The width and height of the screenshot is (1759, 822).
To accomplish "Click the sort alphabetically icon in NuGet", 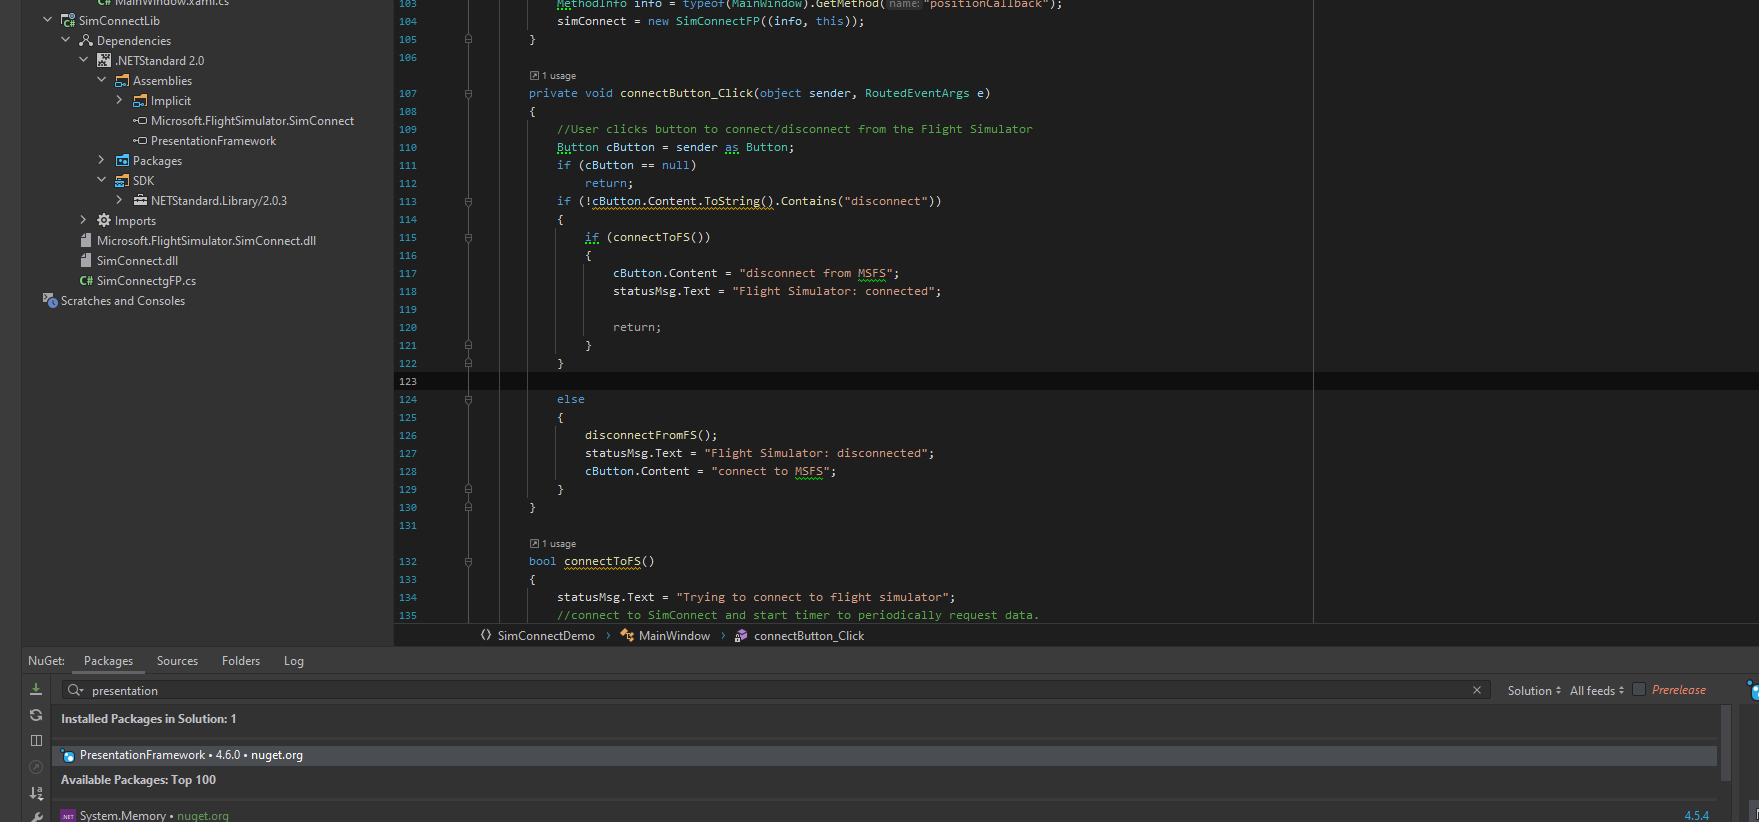I will pyautogui.click(x=36, y=793).
